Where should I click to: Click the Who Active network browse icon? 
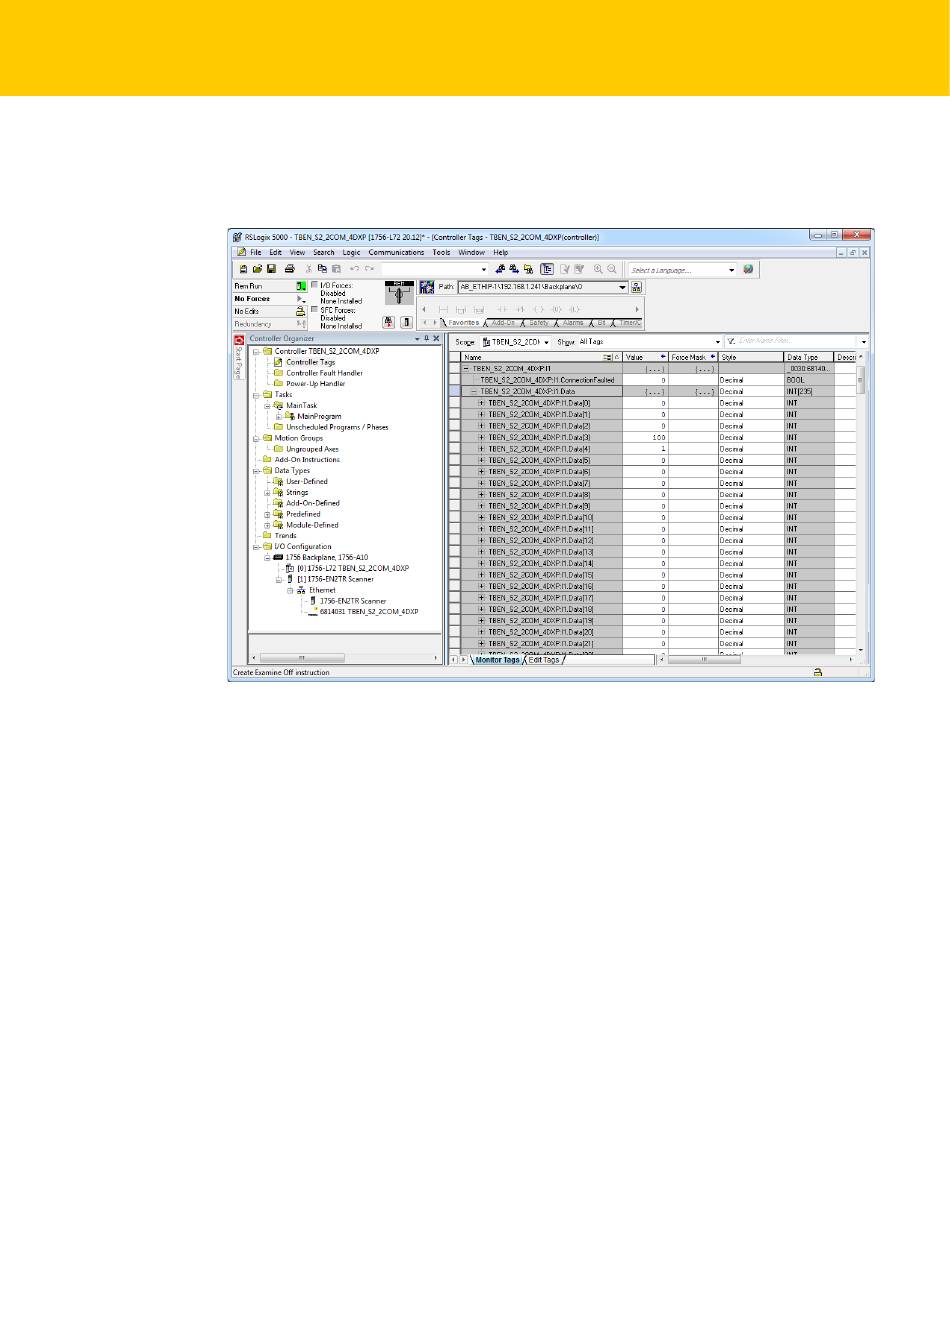tap(636, 287)
